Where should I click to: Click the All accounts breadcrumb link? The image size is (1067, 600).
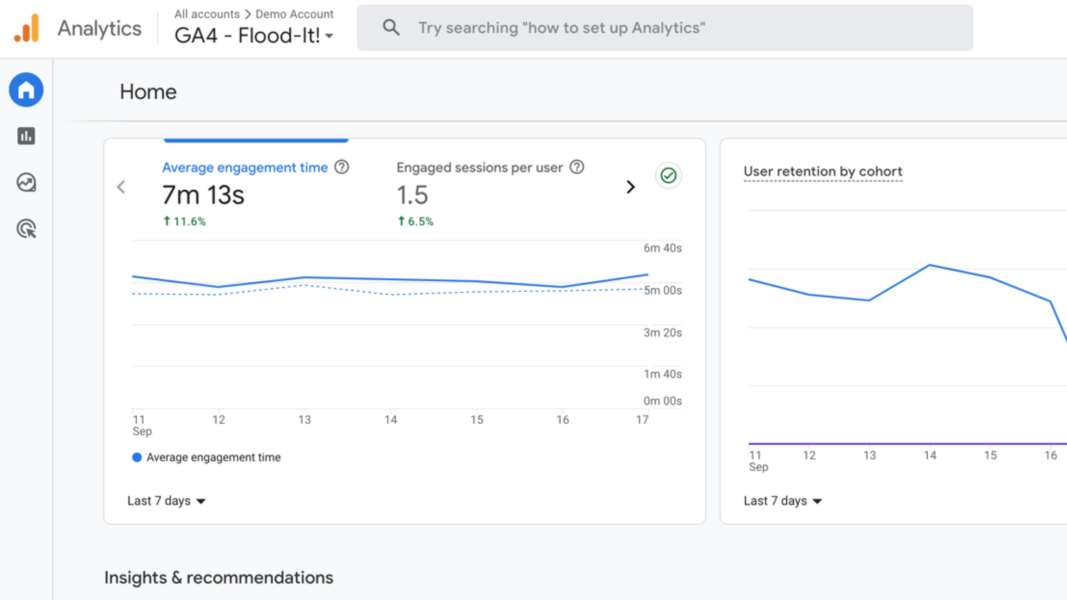pyautogui.click(x=206, y=14)
